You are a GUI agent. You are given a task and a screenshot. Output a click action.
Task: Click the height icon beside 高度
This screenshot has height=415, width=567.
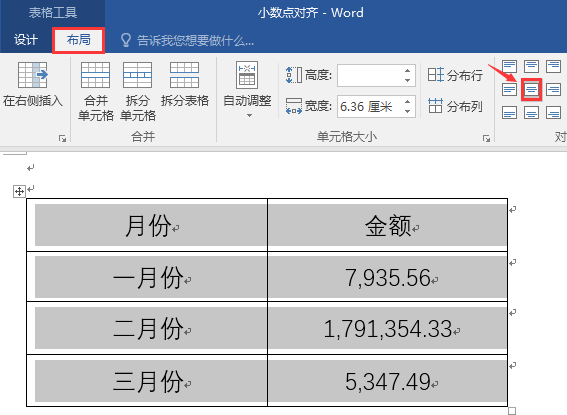point(294,75)
